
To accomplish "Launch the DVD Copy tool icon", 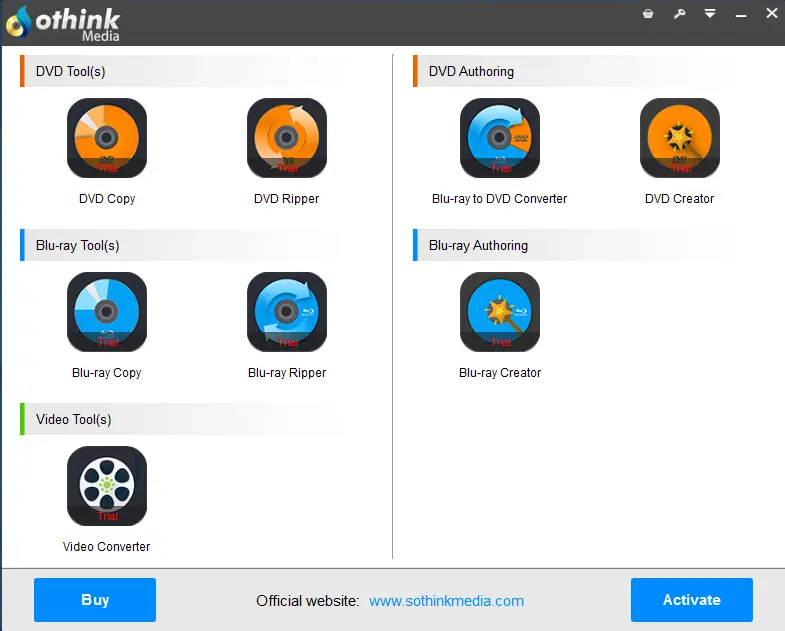I will click(107, 139).
